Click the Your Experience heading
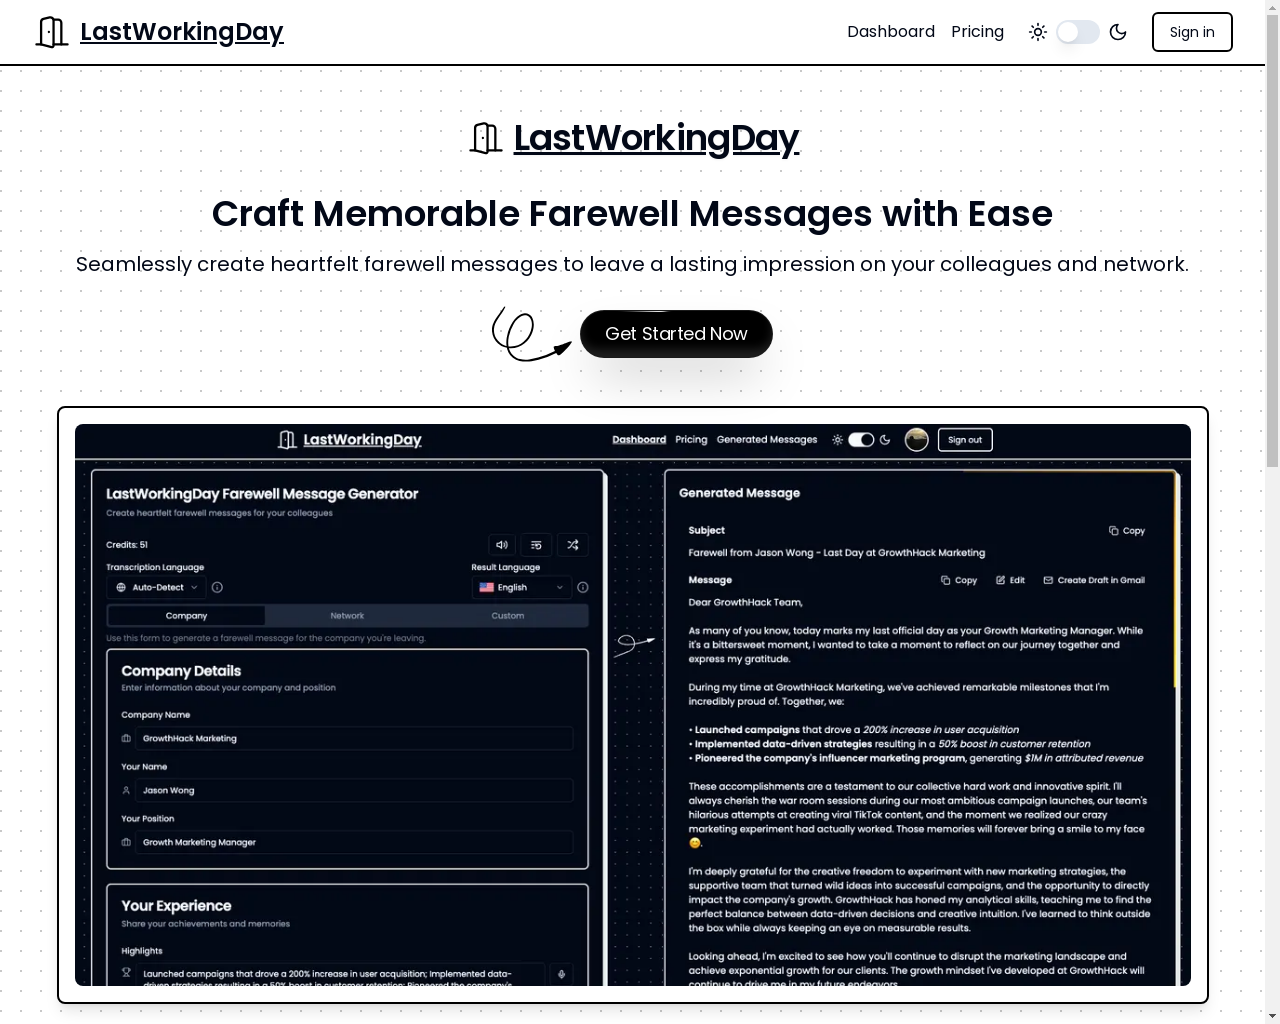The width and height of the screenshot is (1280, 1024). coord(176,906)
